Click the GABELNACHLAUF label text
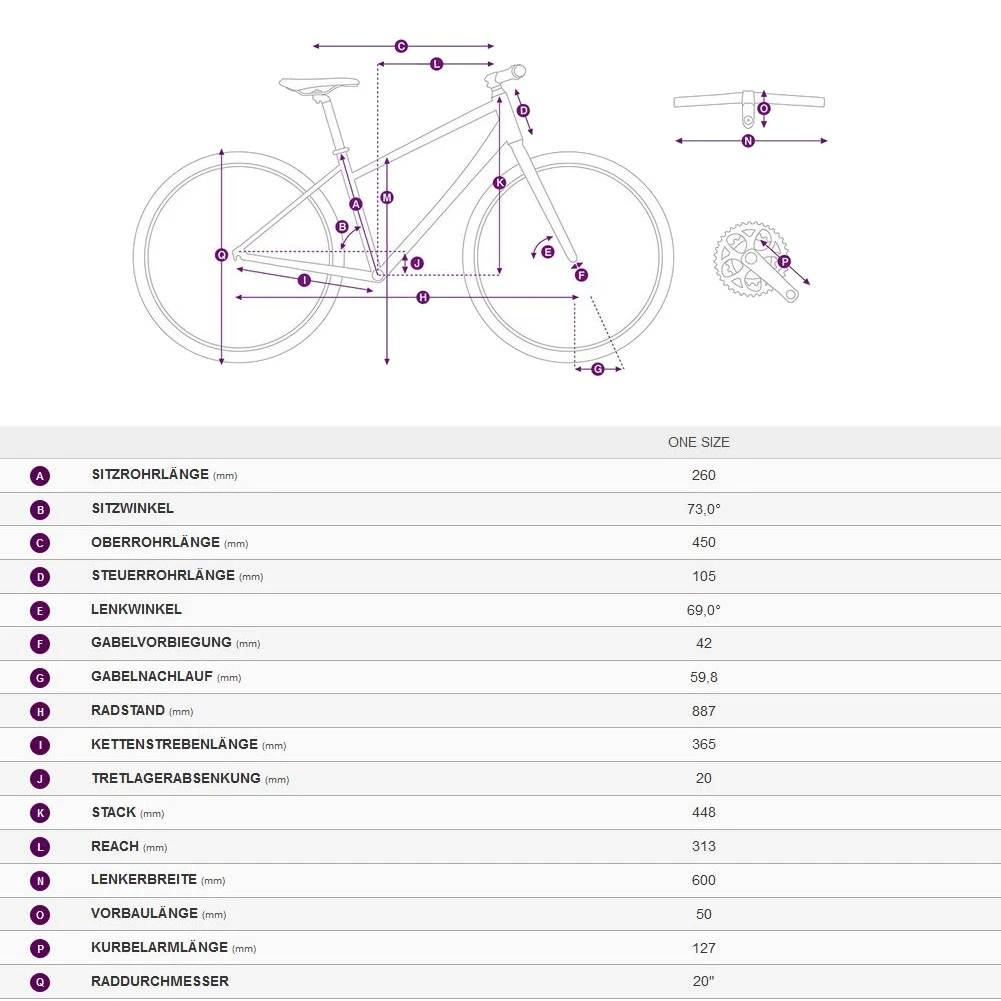Image resolution: width=1001 pixels, height=1001 pixels. 152,677
